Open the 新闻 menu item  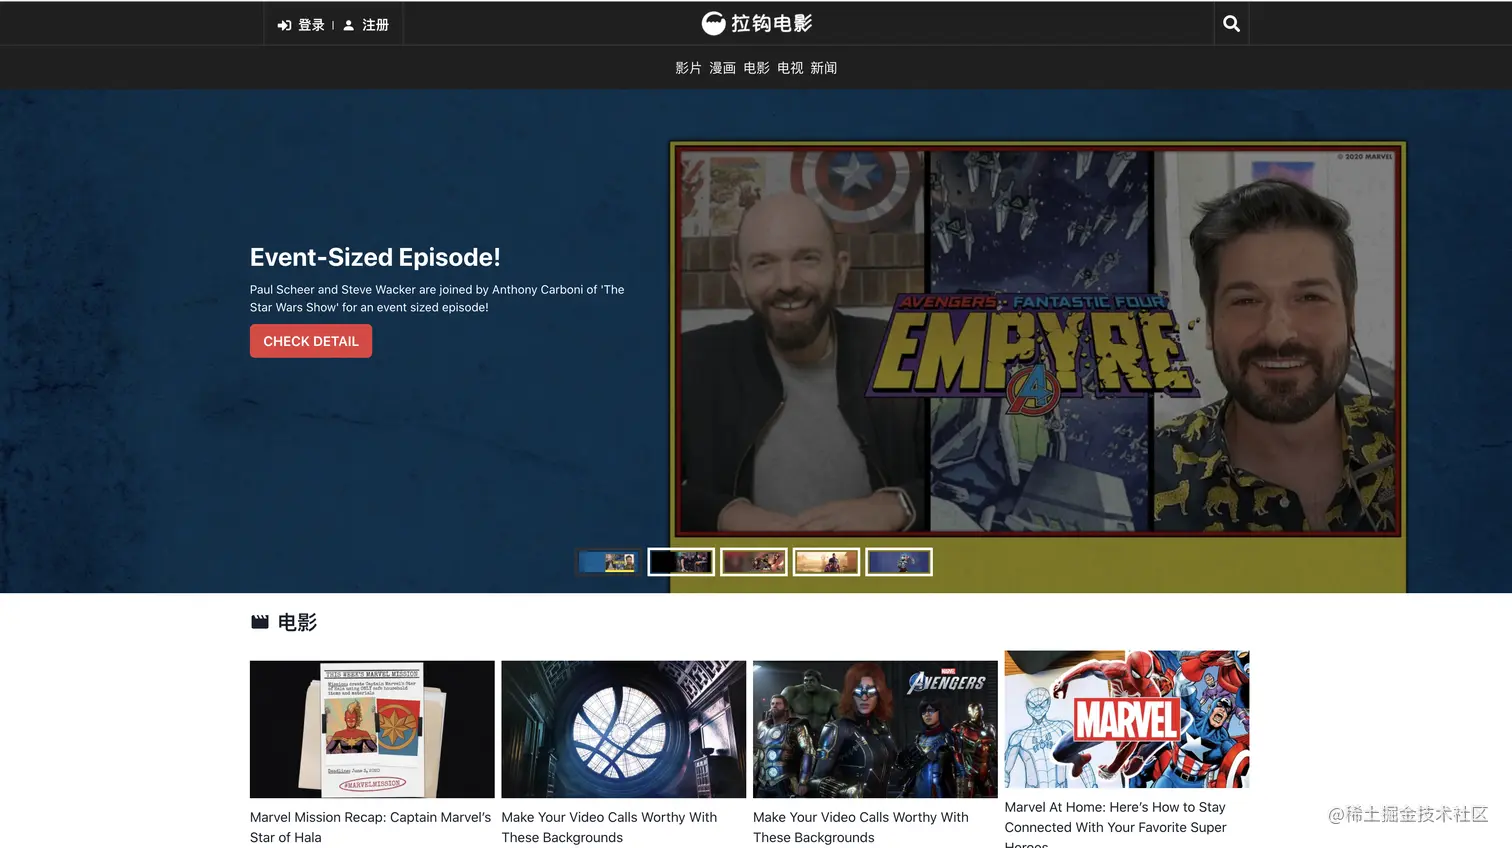824,68
